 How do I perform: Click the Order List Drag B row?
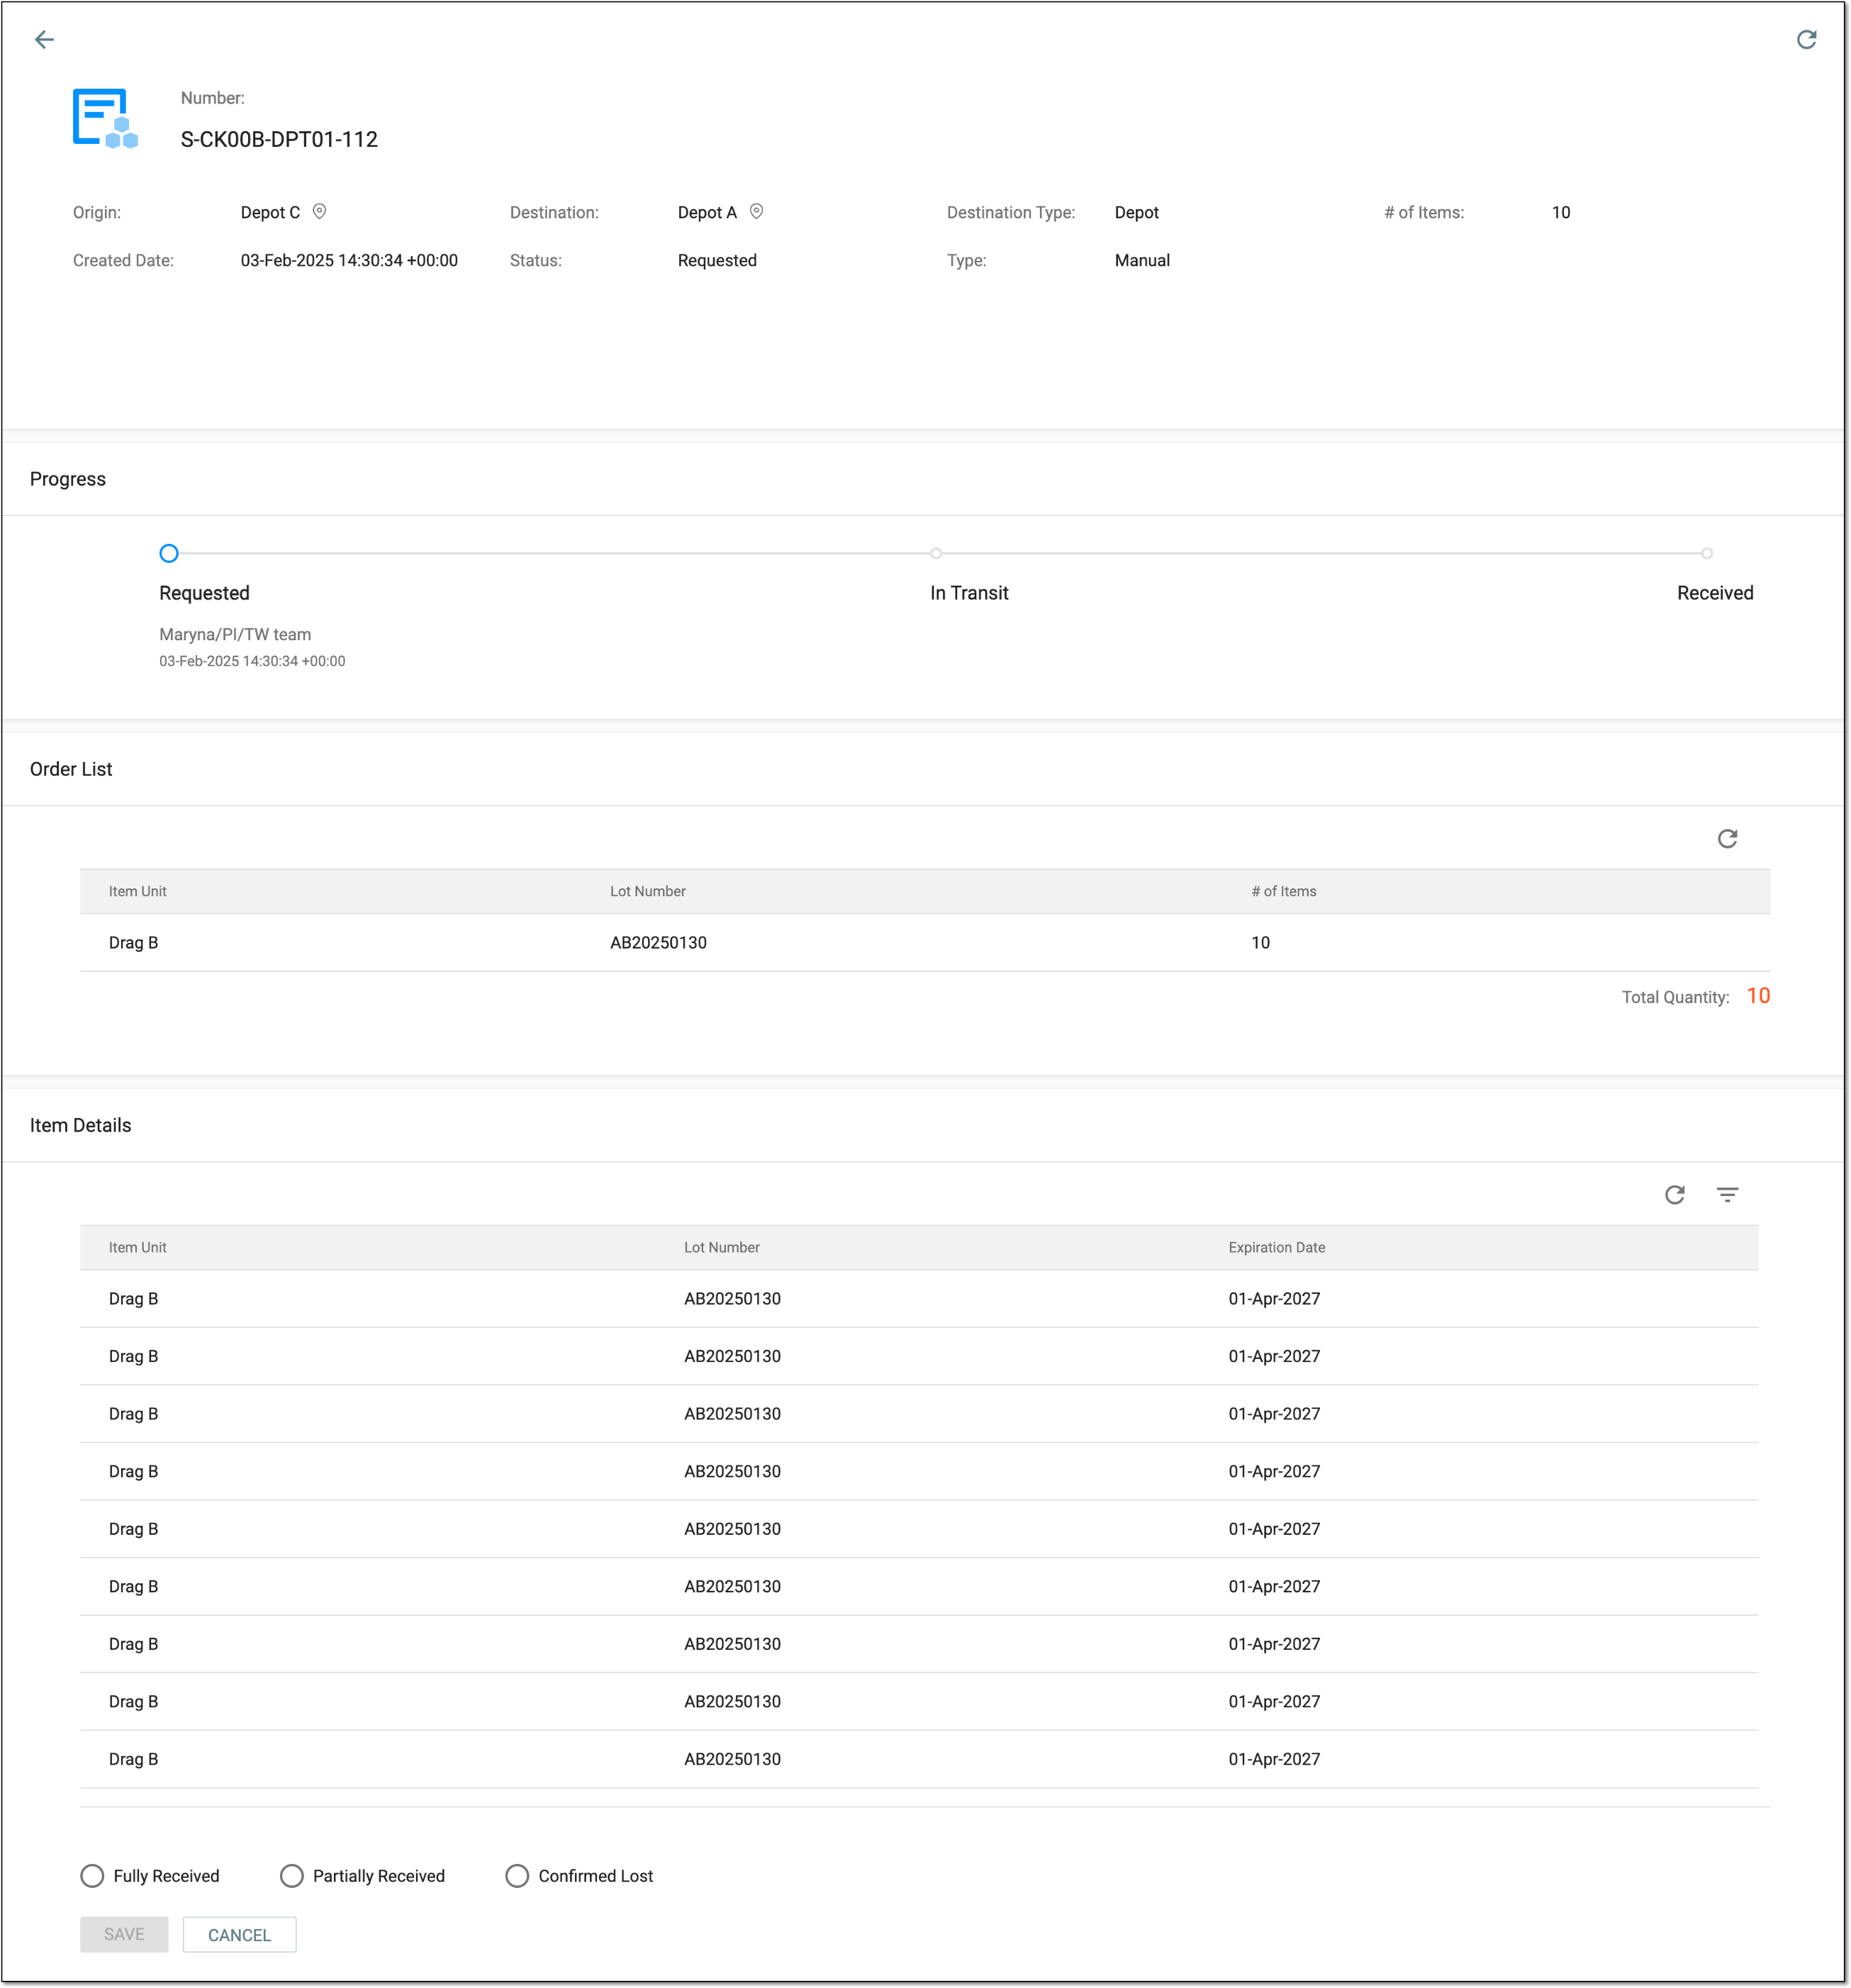pos(925,942)
